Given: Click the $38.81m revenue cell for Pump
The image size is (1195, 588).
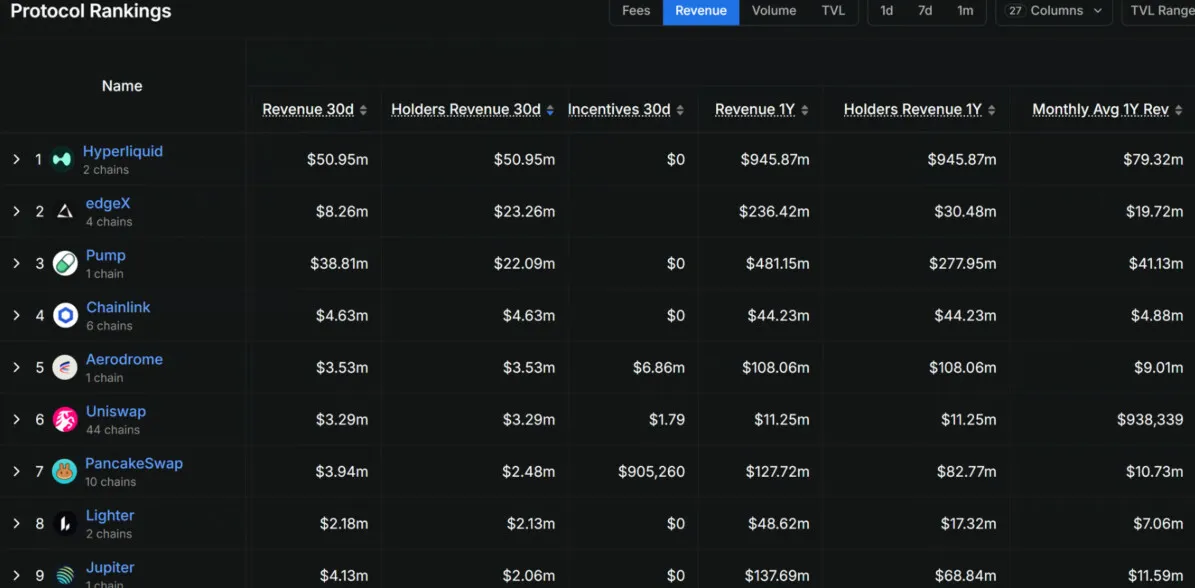Looking at the screenshot, I should [339, 264].
